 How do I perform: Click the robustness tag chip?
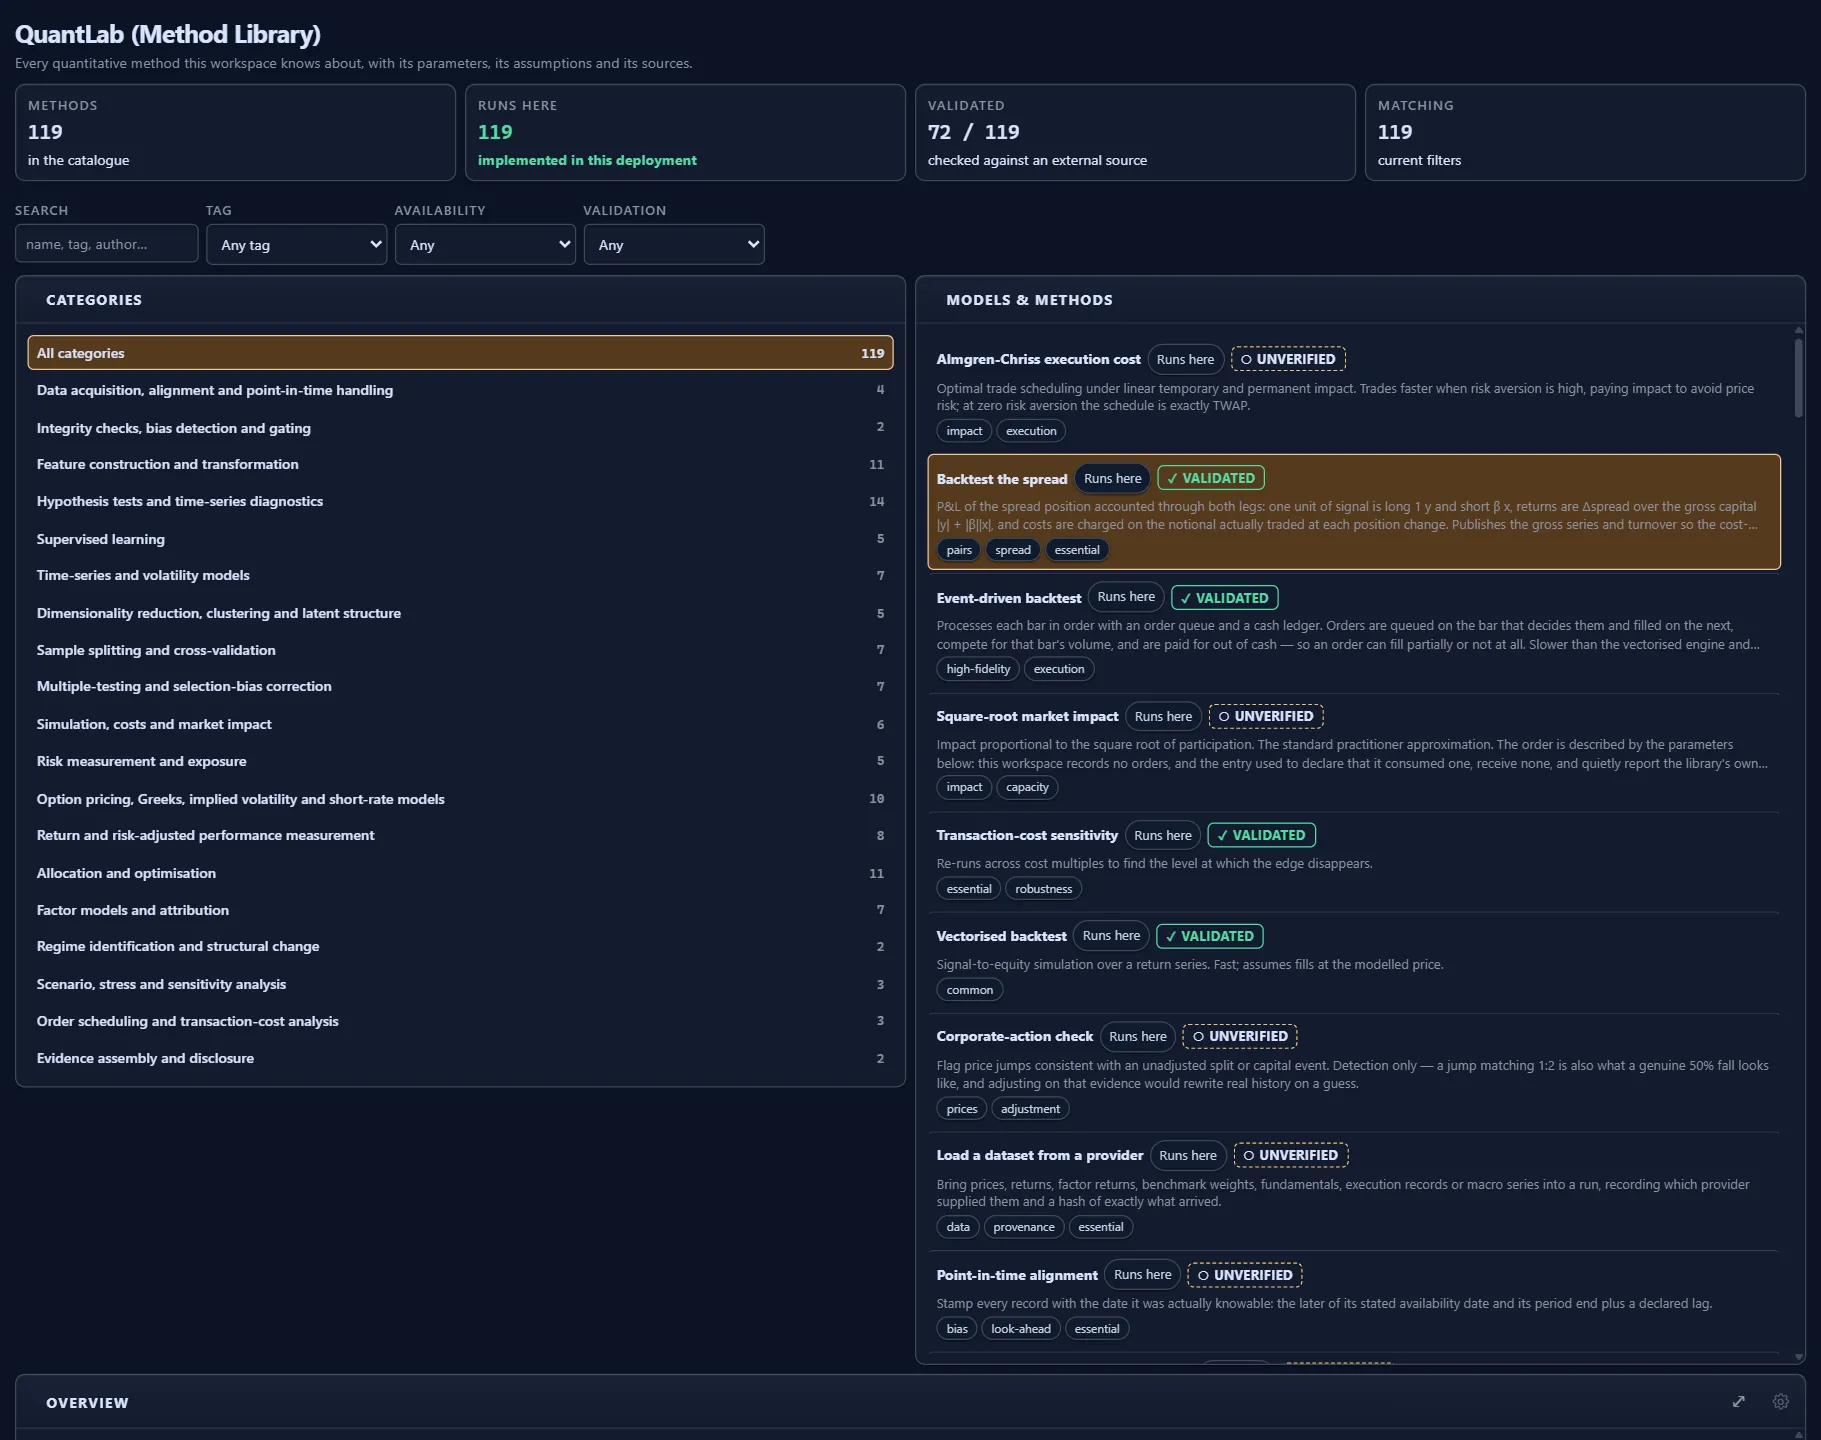coord(1043,889)
